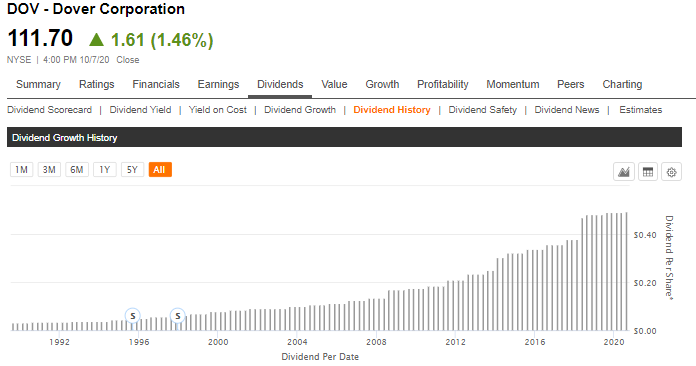
Task: Open the Growth tab
Action: coord(382,84)
